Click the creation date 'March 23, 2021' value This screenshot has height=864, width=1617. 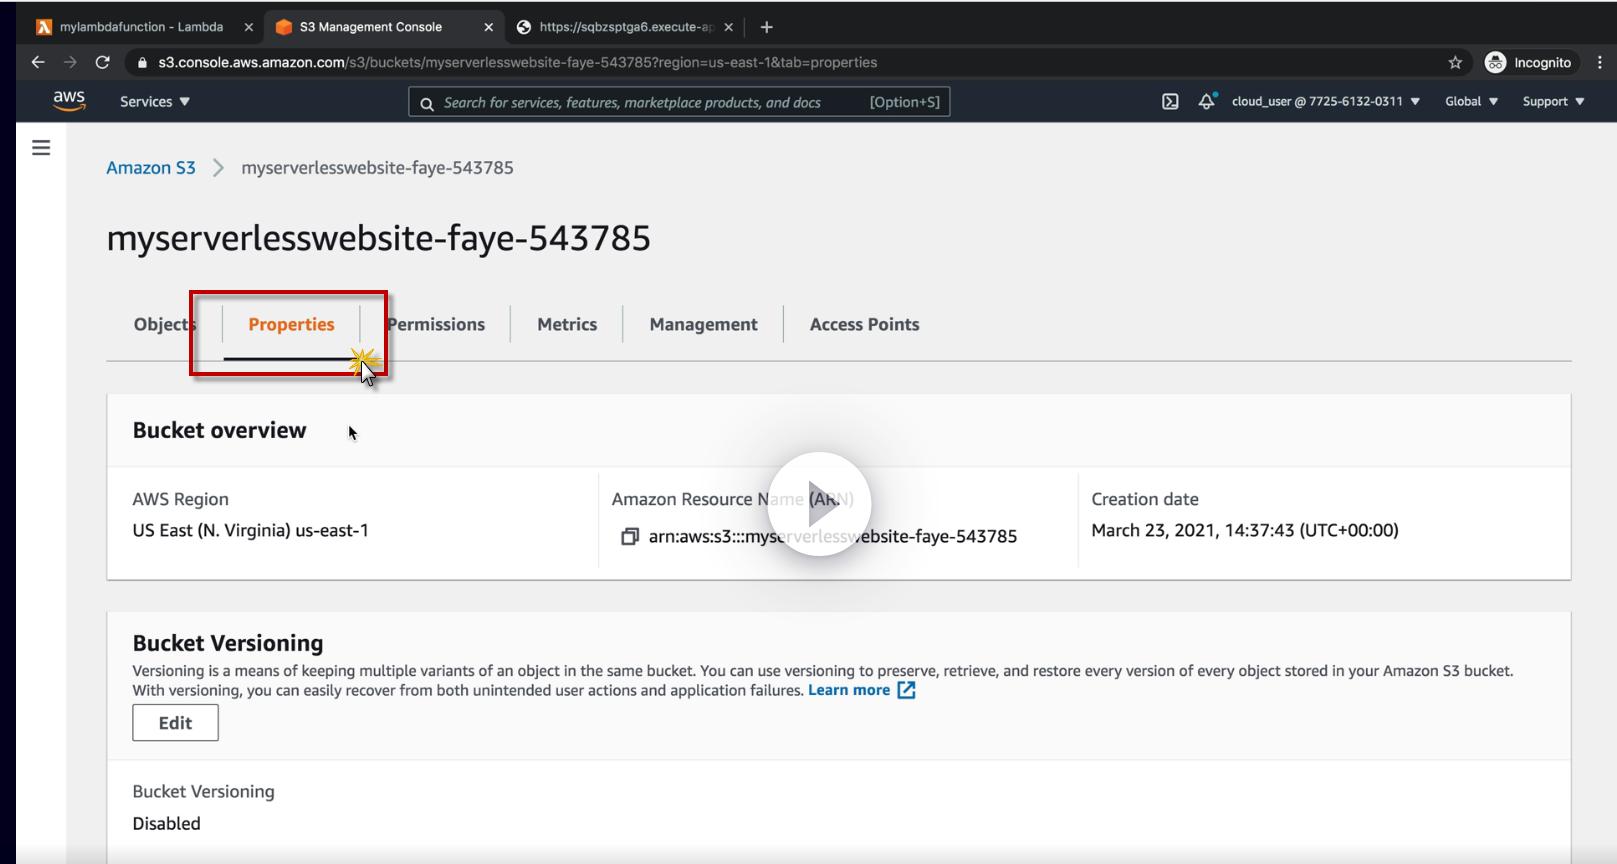click(1245, 531)
